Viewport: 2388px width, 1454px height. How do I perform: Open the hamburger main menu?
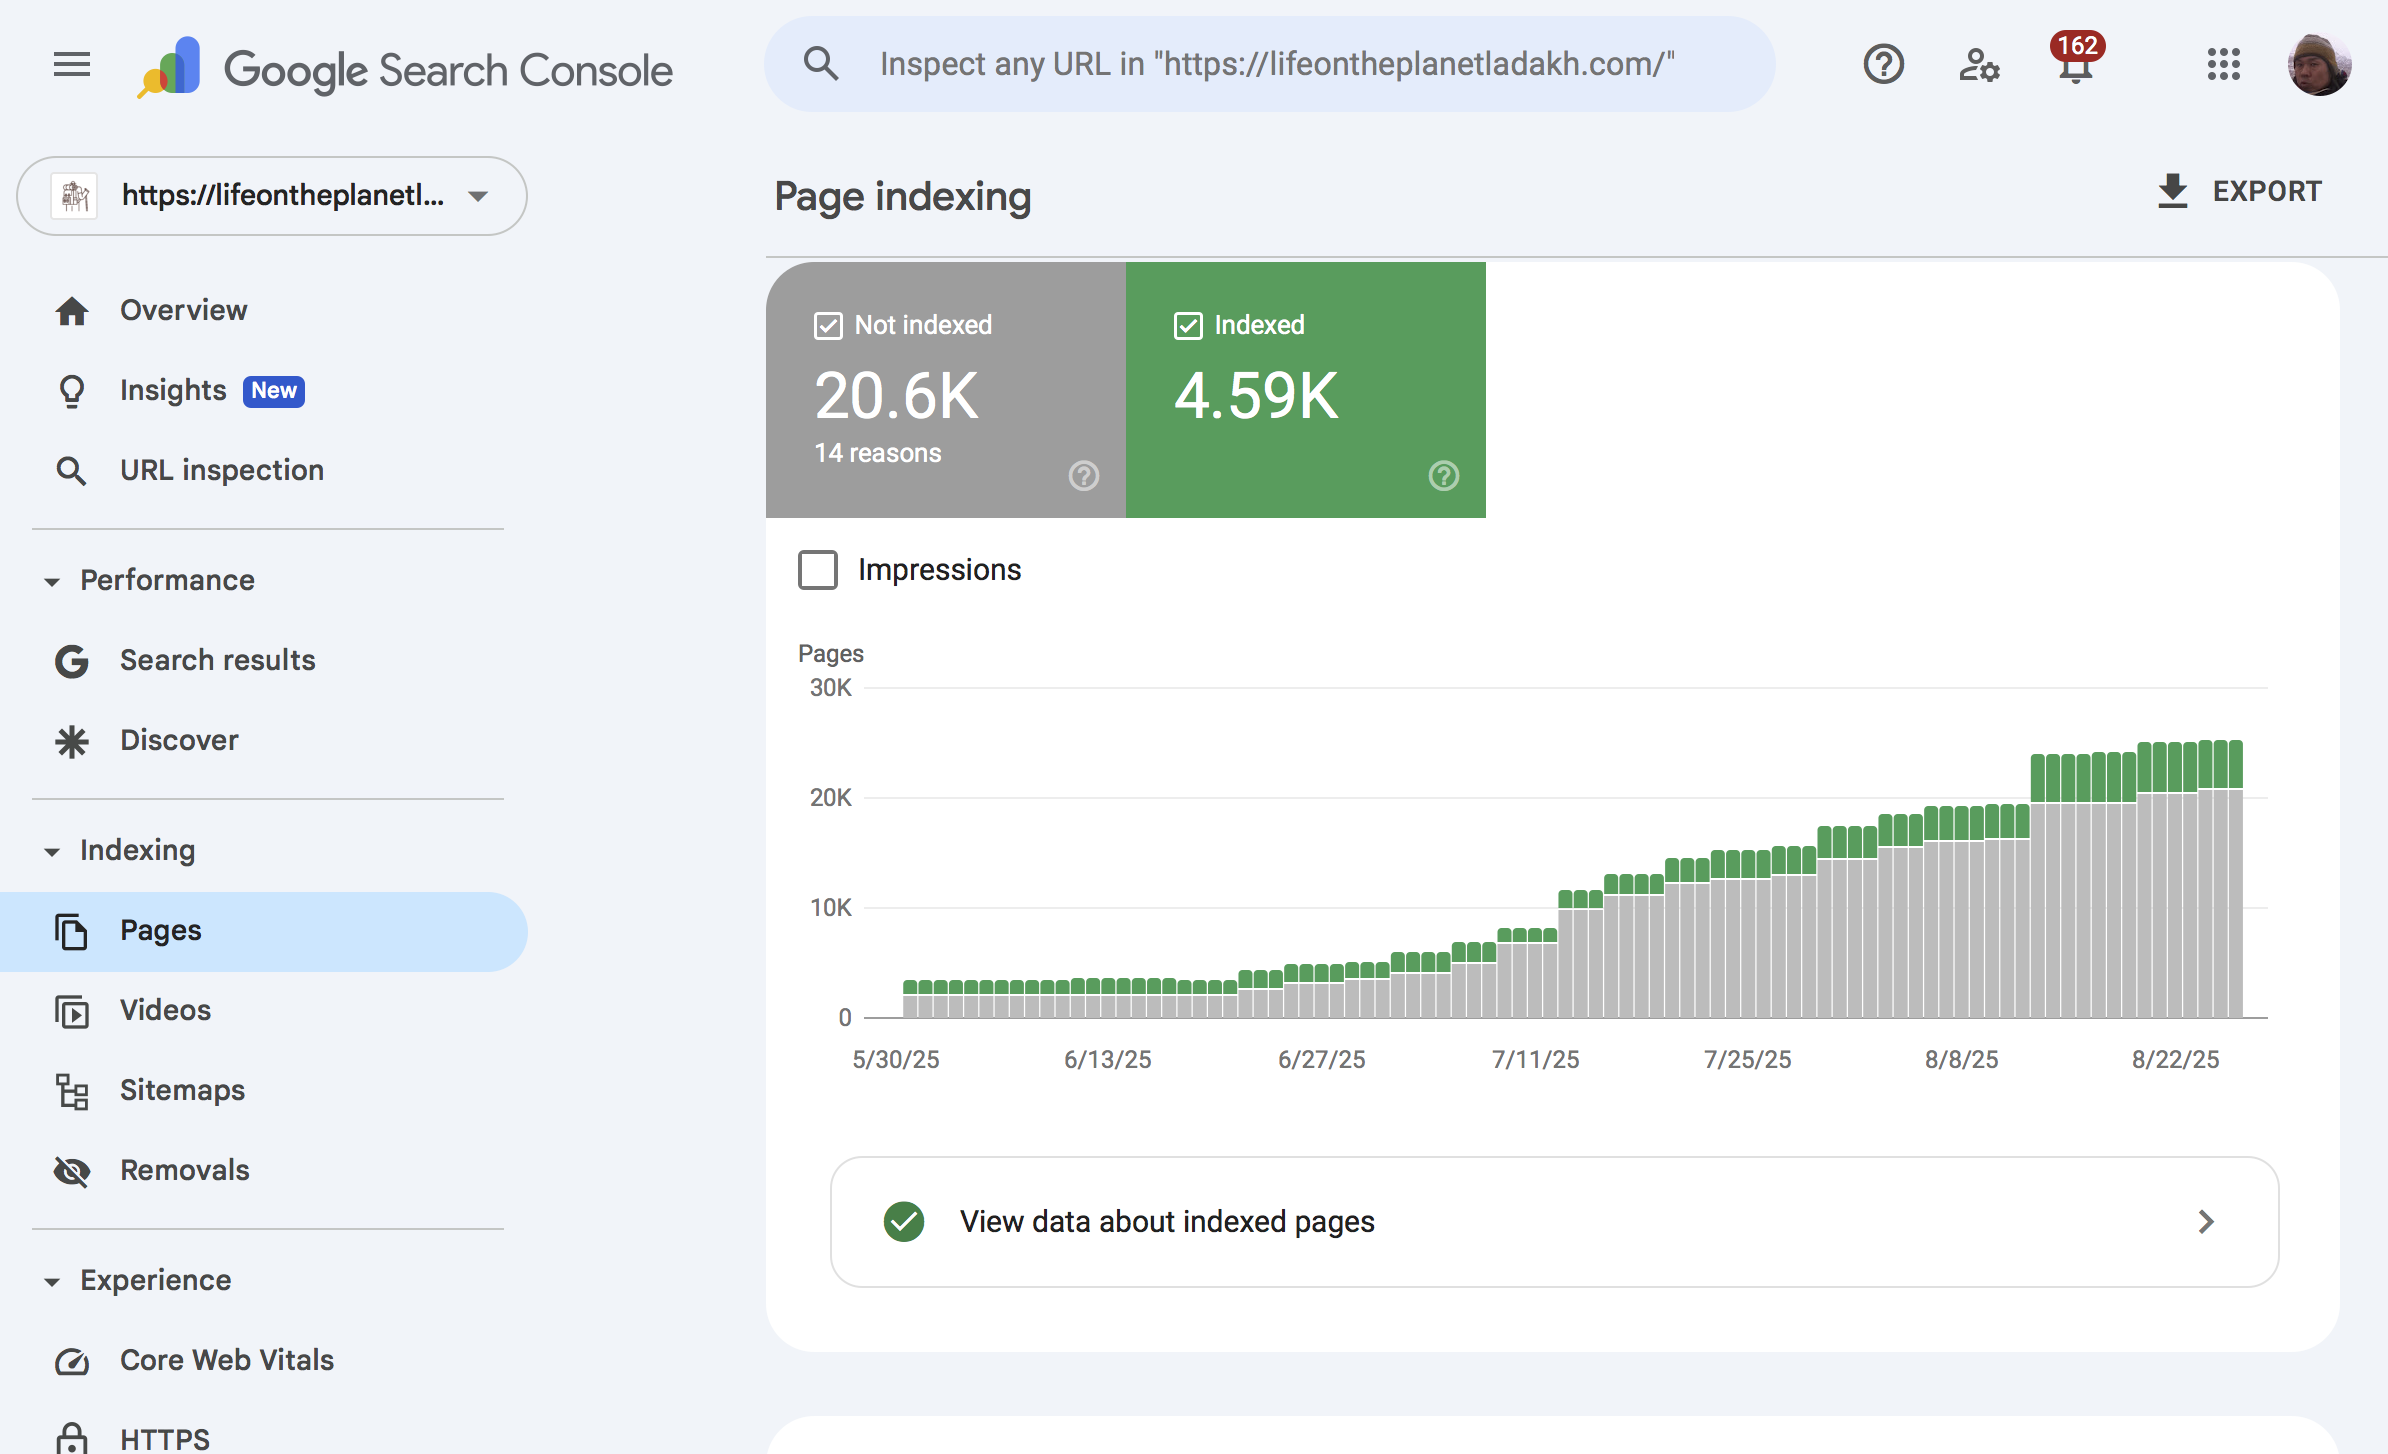click(x=72, y=65)
